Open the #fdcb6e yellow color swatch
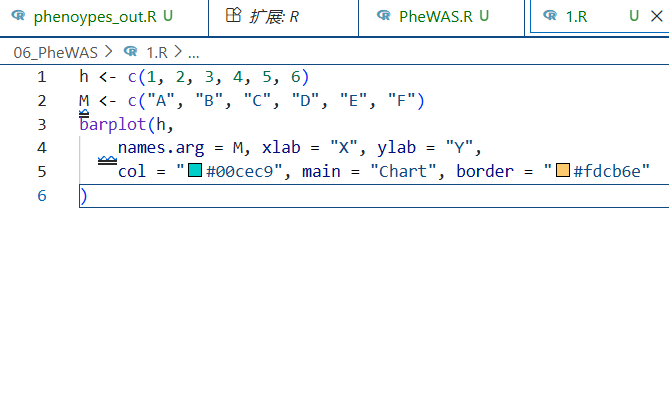Screen dimensions: 669x394 [563, 170]
